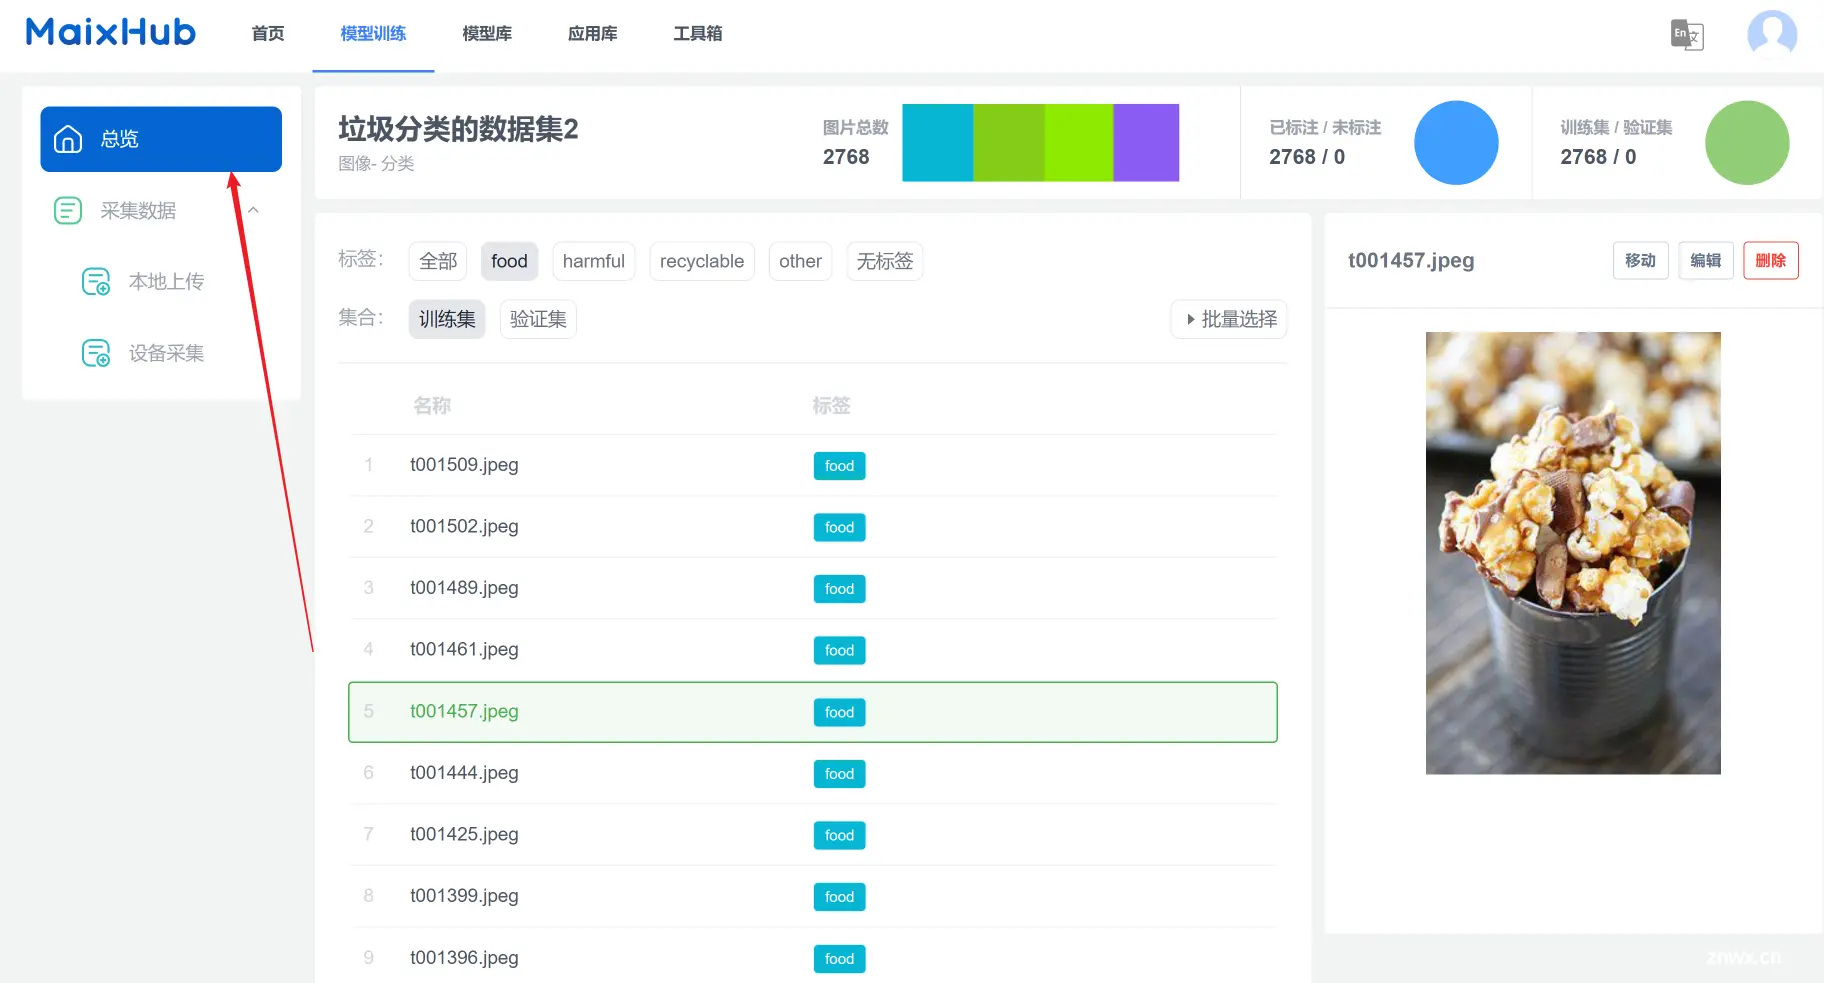This screenshot has height=983, width=1824.
Task: Click the 标签 column header
Action: [x=831, y=405]
